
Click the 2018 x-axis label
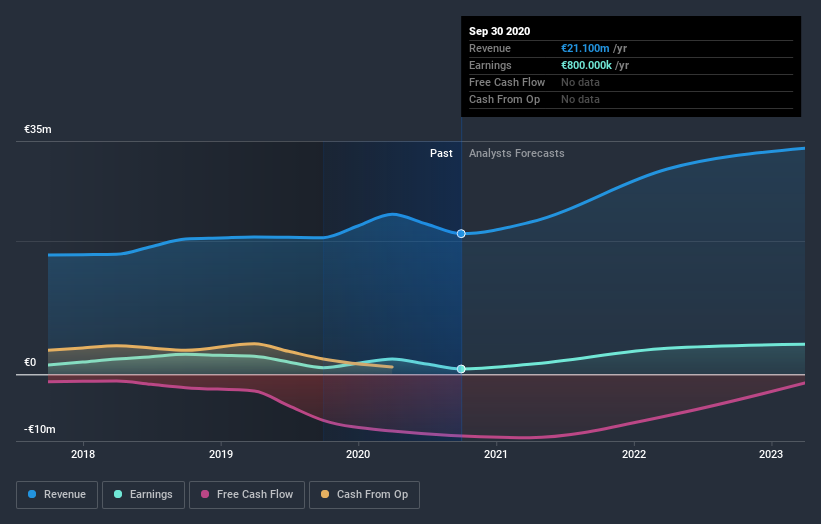tap(83, 454)
